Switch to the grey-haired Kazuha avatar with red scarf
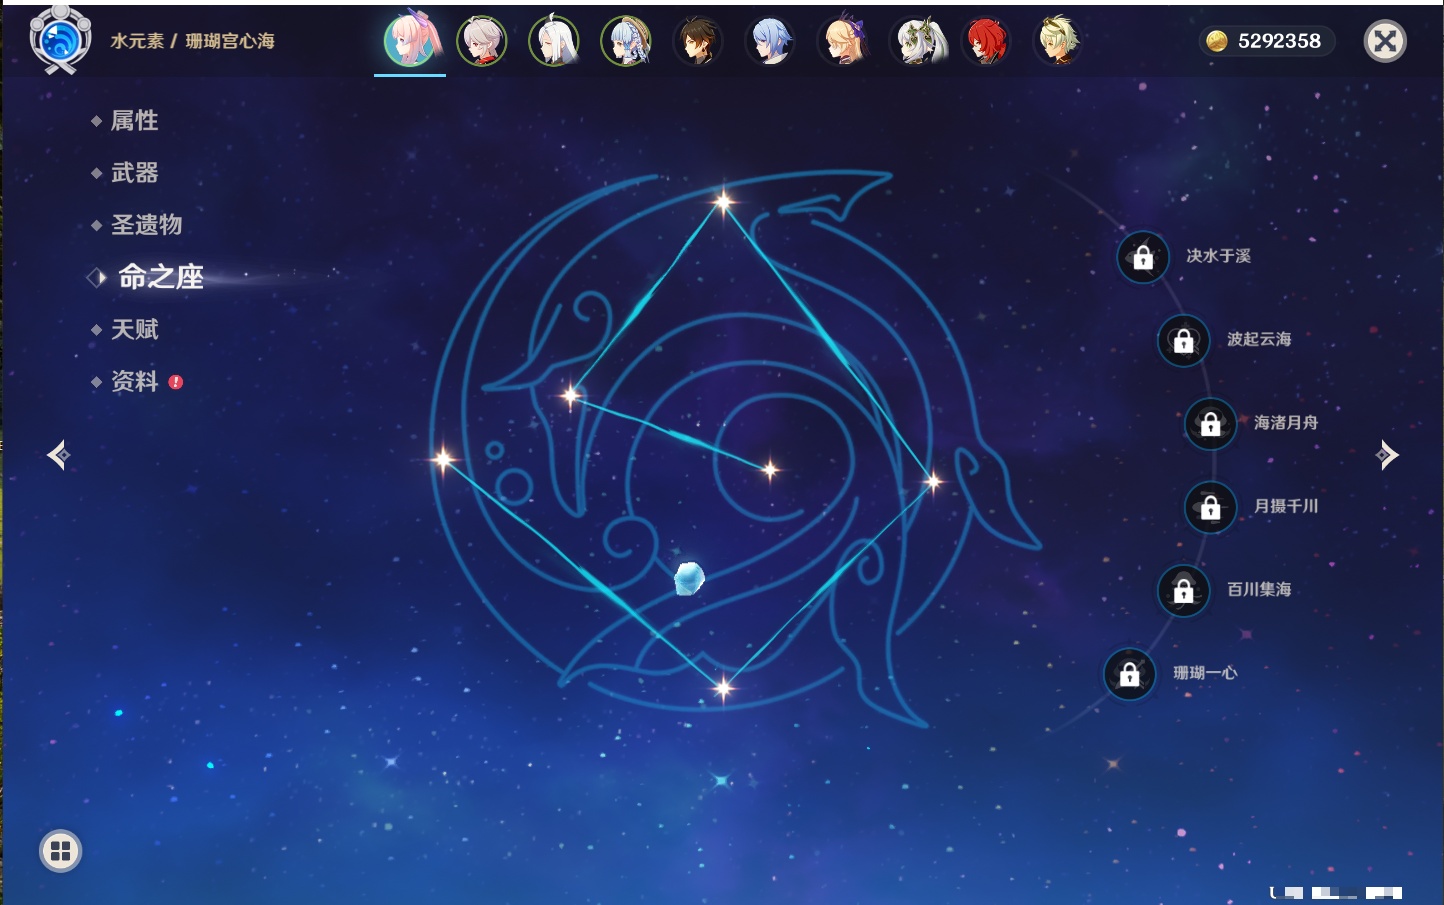The image size is (1444, 905). [x=482, y=41]
